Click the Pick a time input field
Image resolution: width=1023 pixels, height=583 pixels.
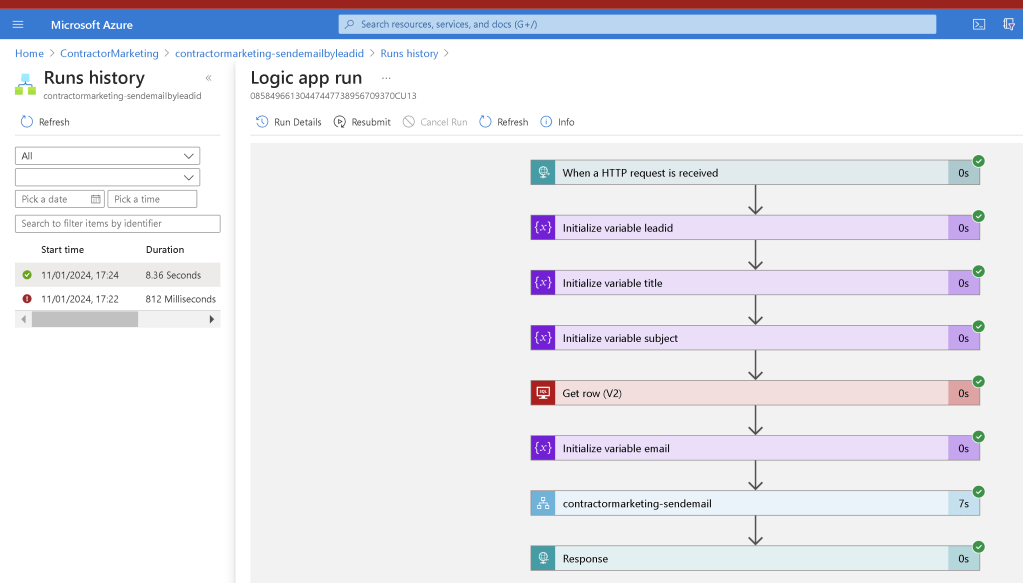[152, 199]
